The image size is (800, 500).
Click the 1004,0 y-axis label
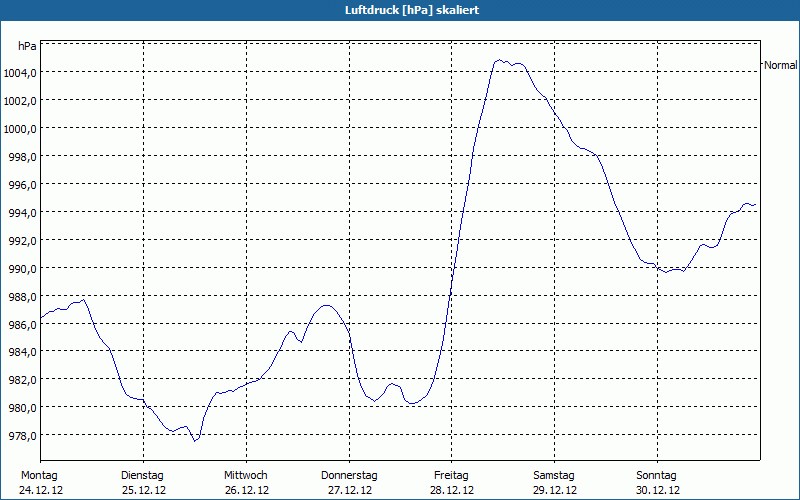21,73
